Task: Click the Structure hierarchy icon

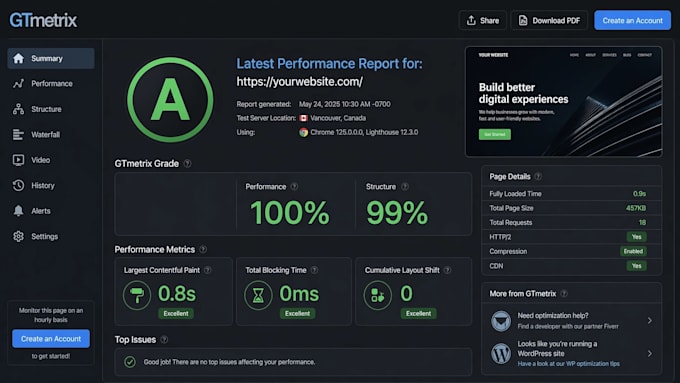Action: click(x=18, y=109)
